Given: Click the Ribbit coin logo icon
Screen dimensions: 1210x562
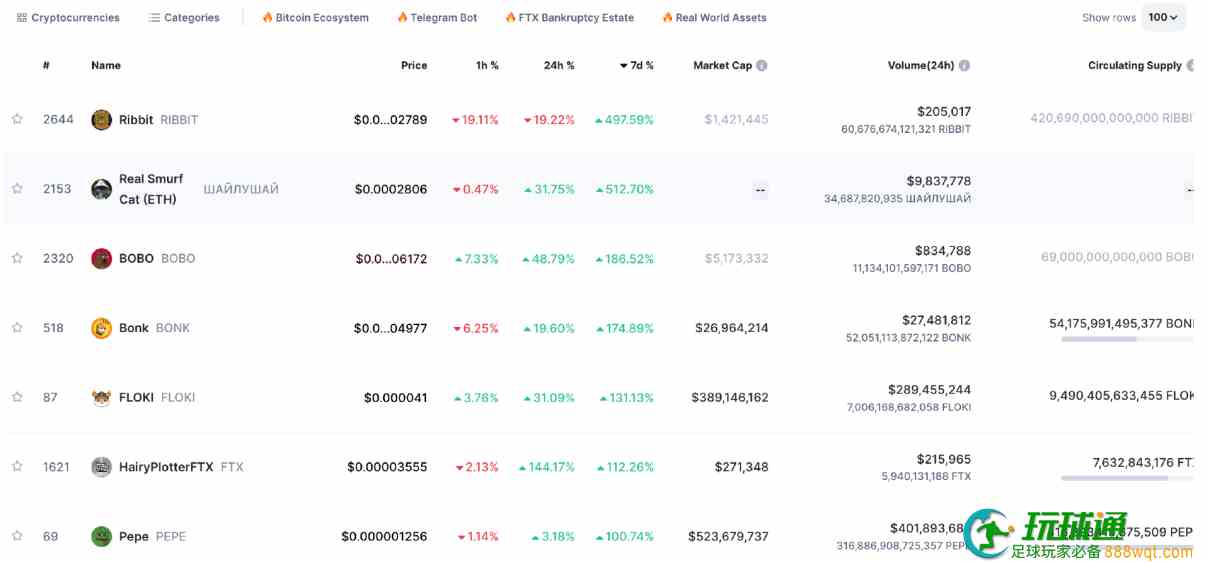Looking at the screenshot, I should [101, 120].
